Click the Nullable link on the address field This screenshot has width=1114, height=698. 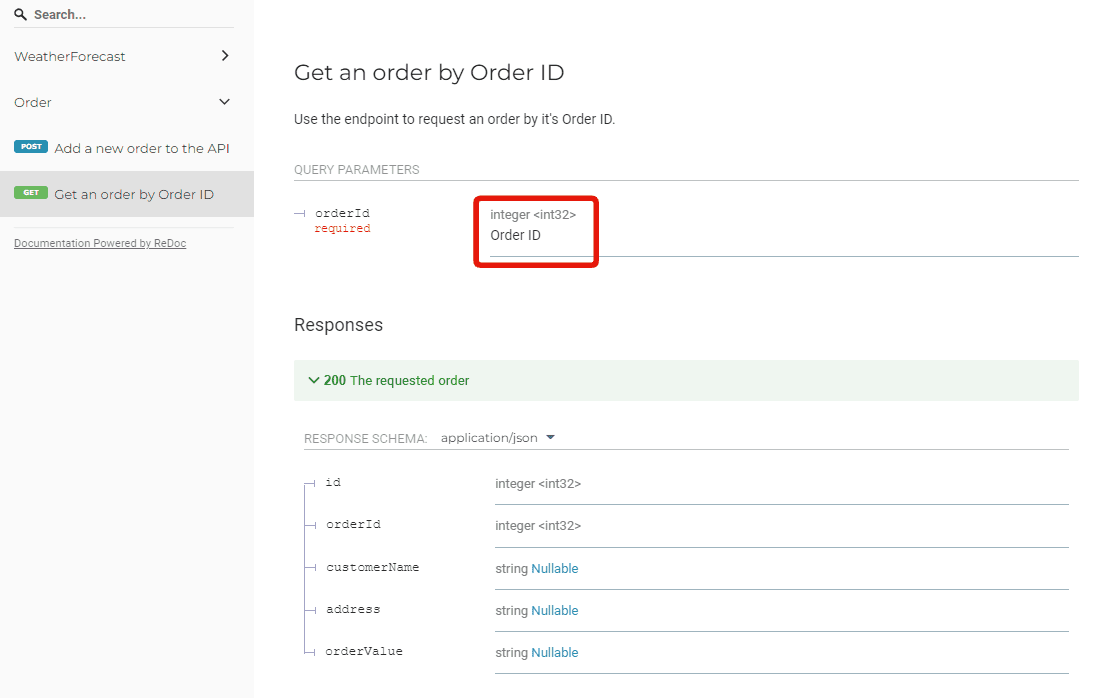(x=557, y=610)
